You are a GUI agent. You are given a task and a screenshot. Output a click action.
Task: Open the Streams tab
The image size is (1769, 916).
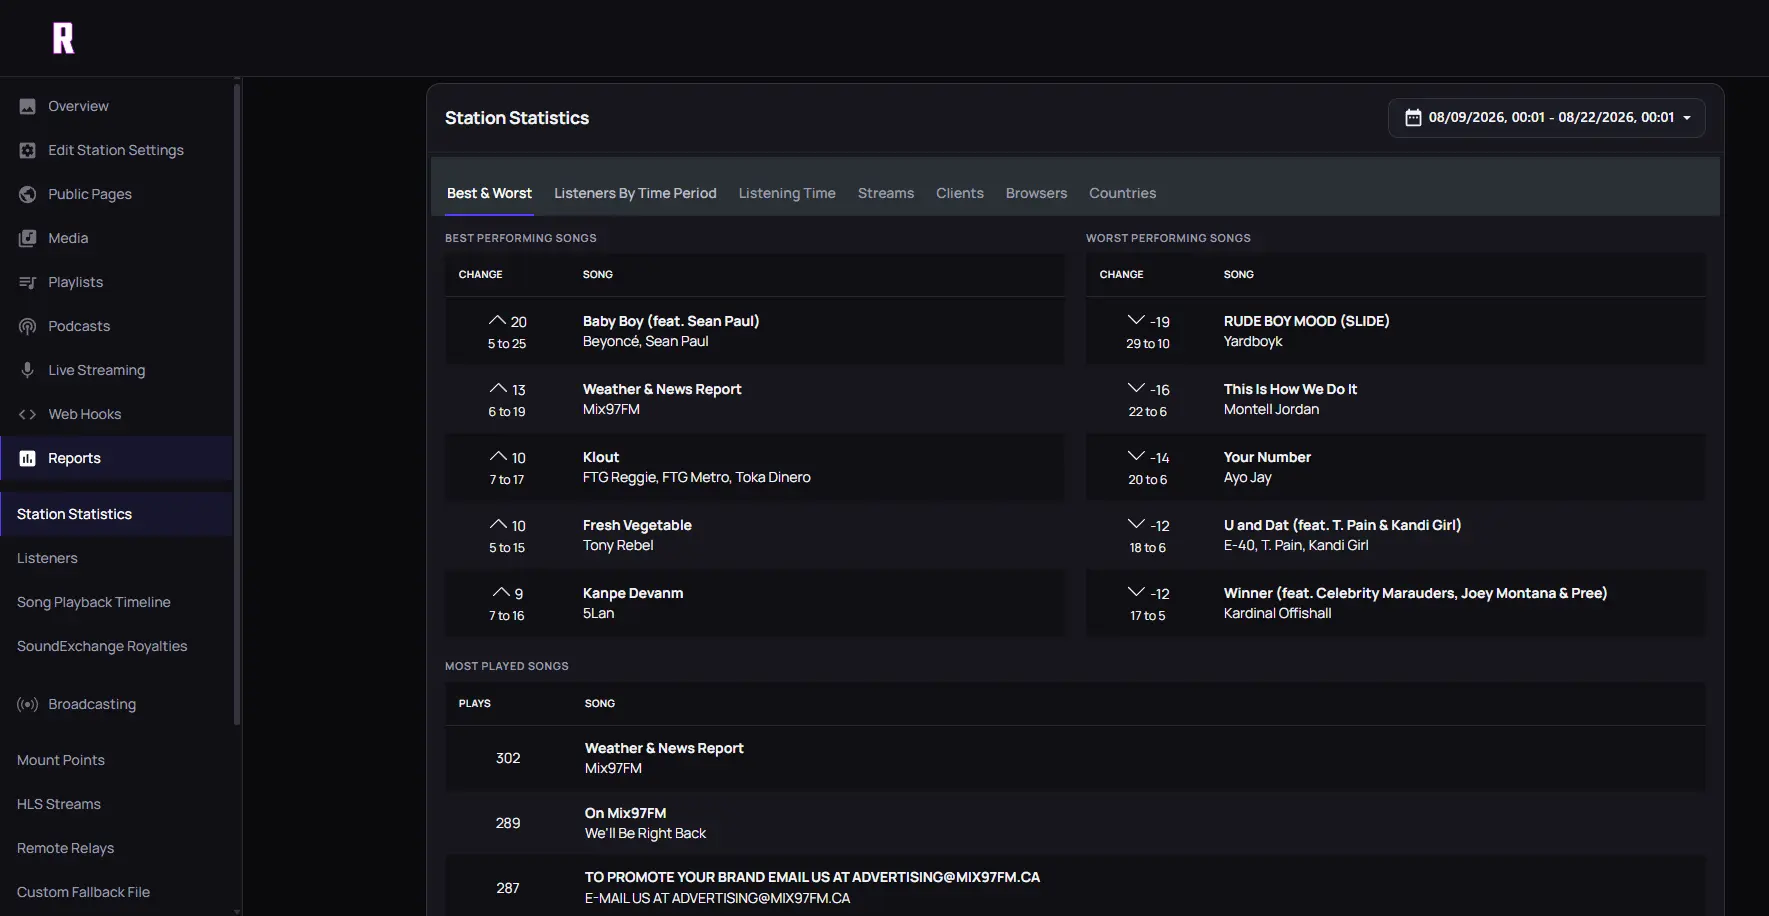[886, 193]
